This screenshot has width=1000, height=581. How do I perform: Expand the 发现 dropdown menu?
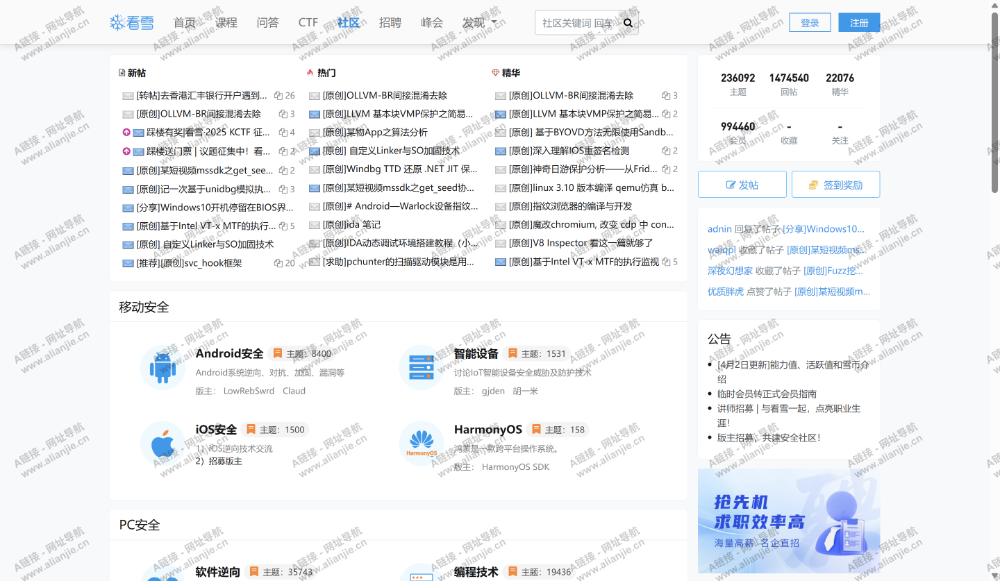(480, 23)
